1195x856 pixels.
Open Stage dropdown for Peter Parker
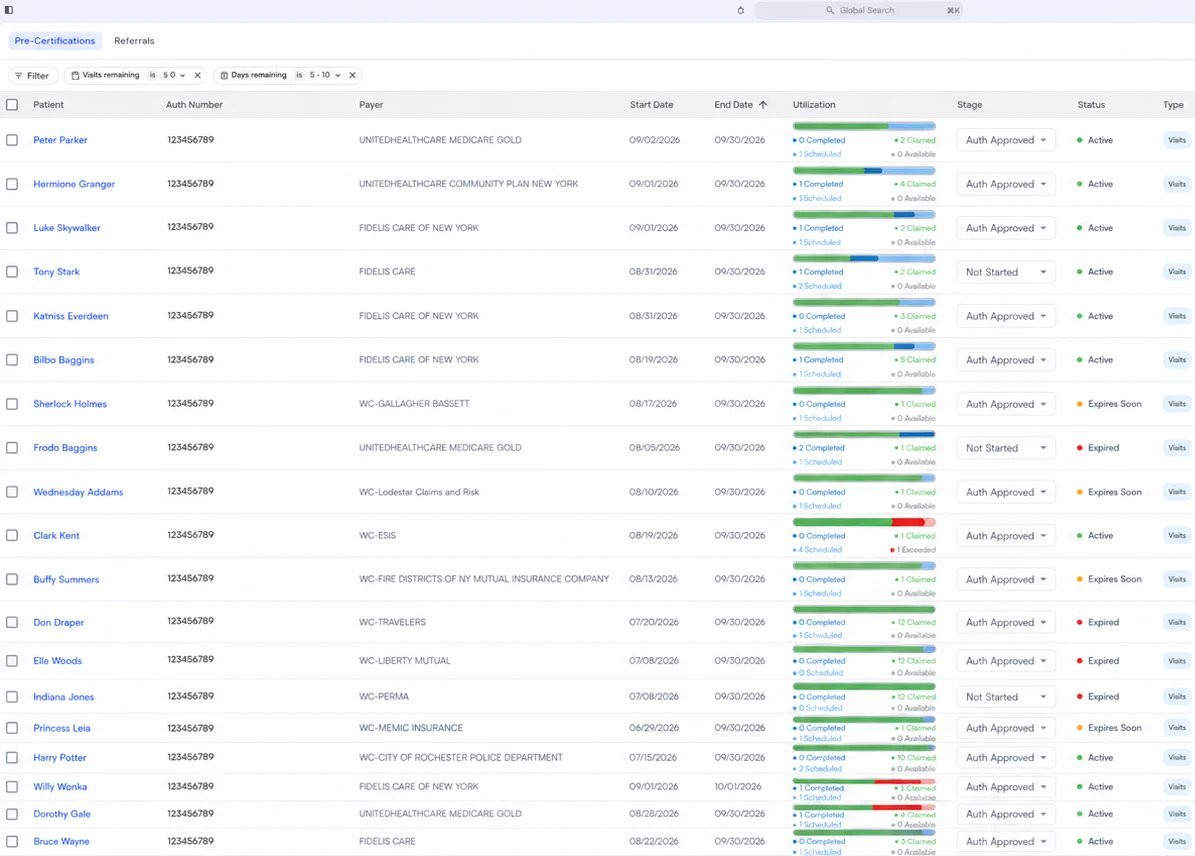tap(1006, 140)
